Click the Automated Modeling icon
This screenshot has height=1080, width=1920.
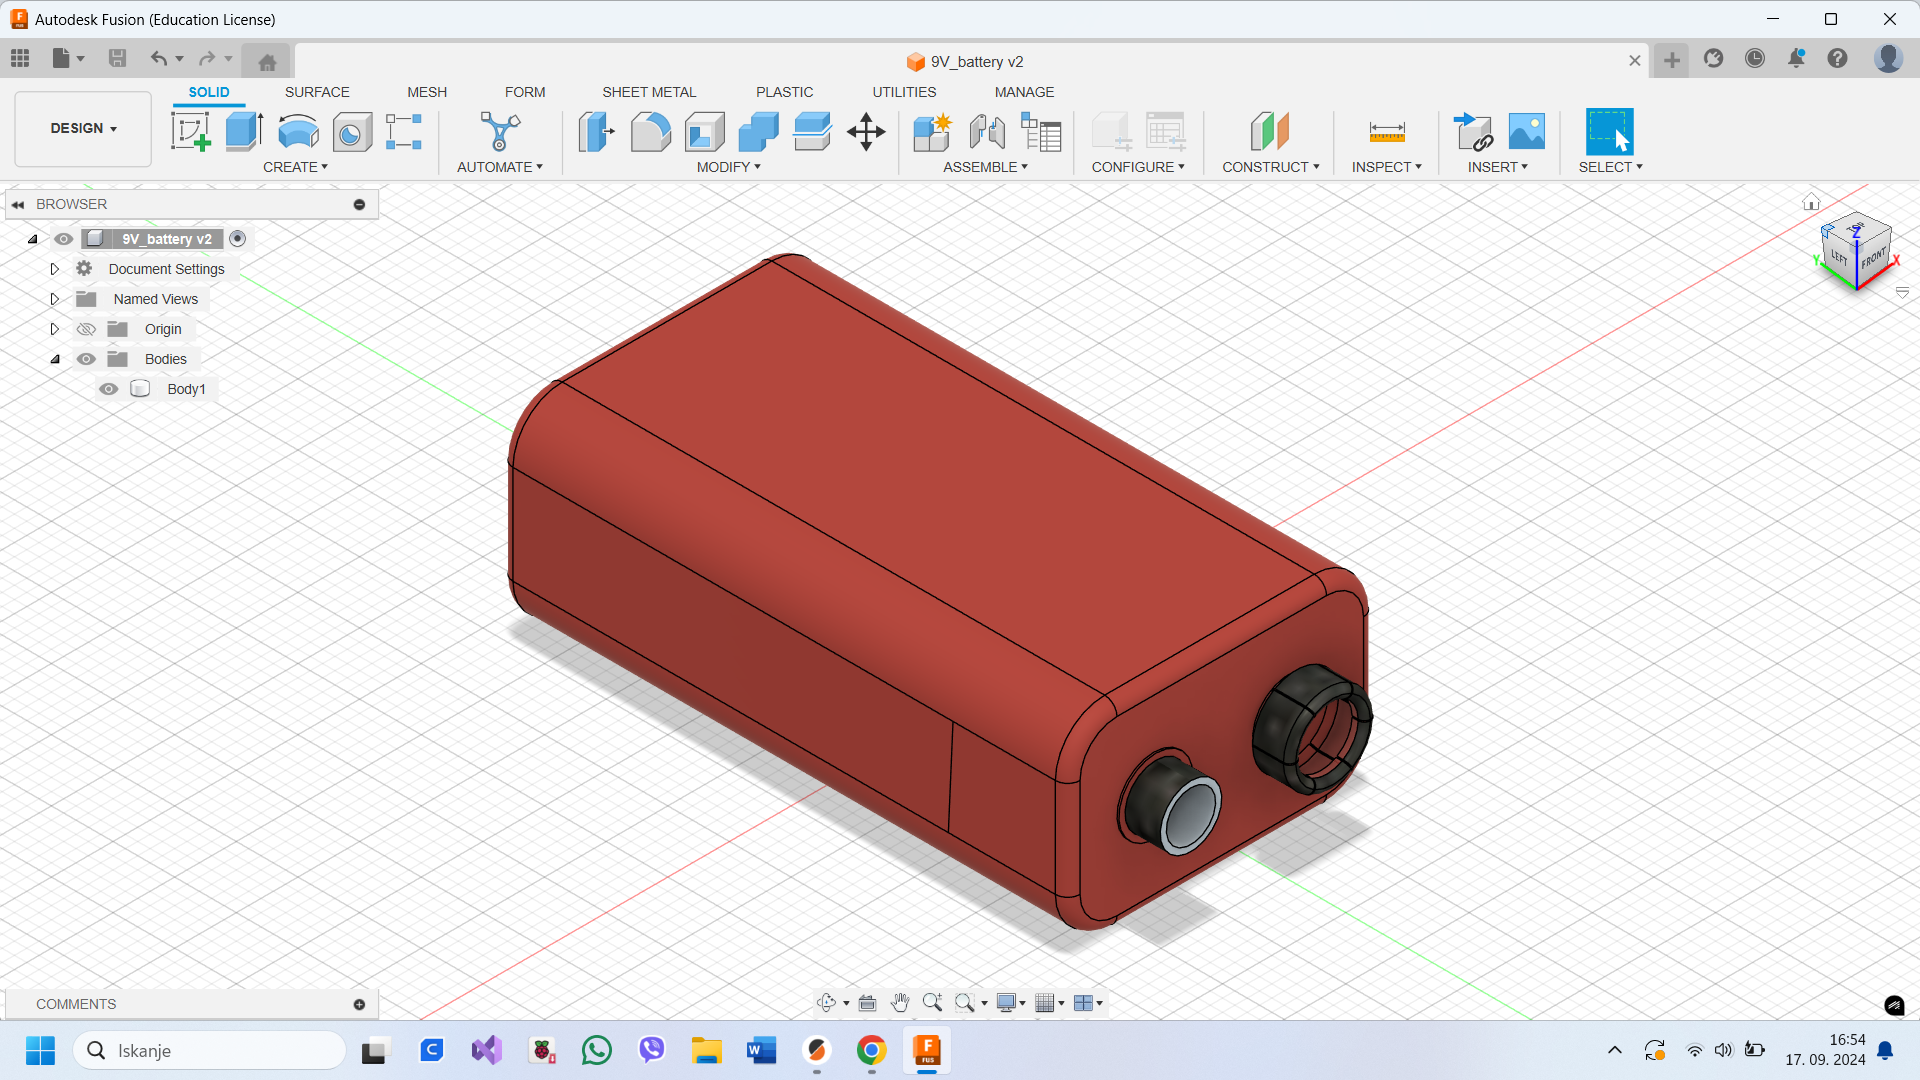click(500, 131)
